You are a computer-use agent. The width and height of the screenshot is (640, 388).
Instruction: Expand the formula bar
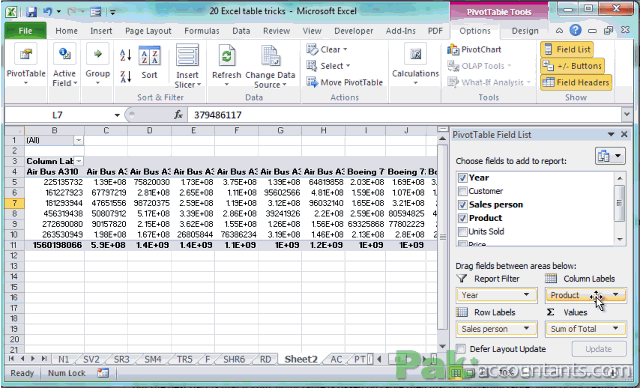627,115
